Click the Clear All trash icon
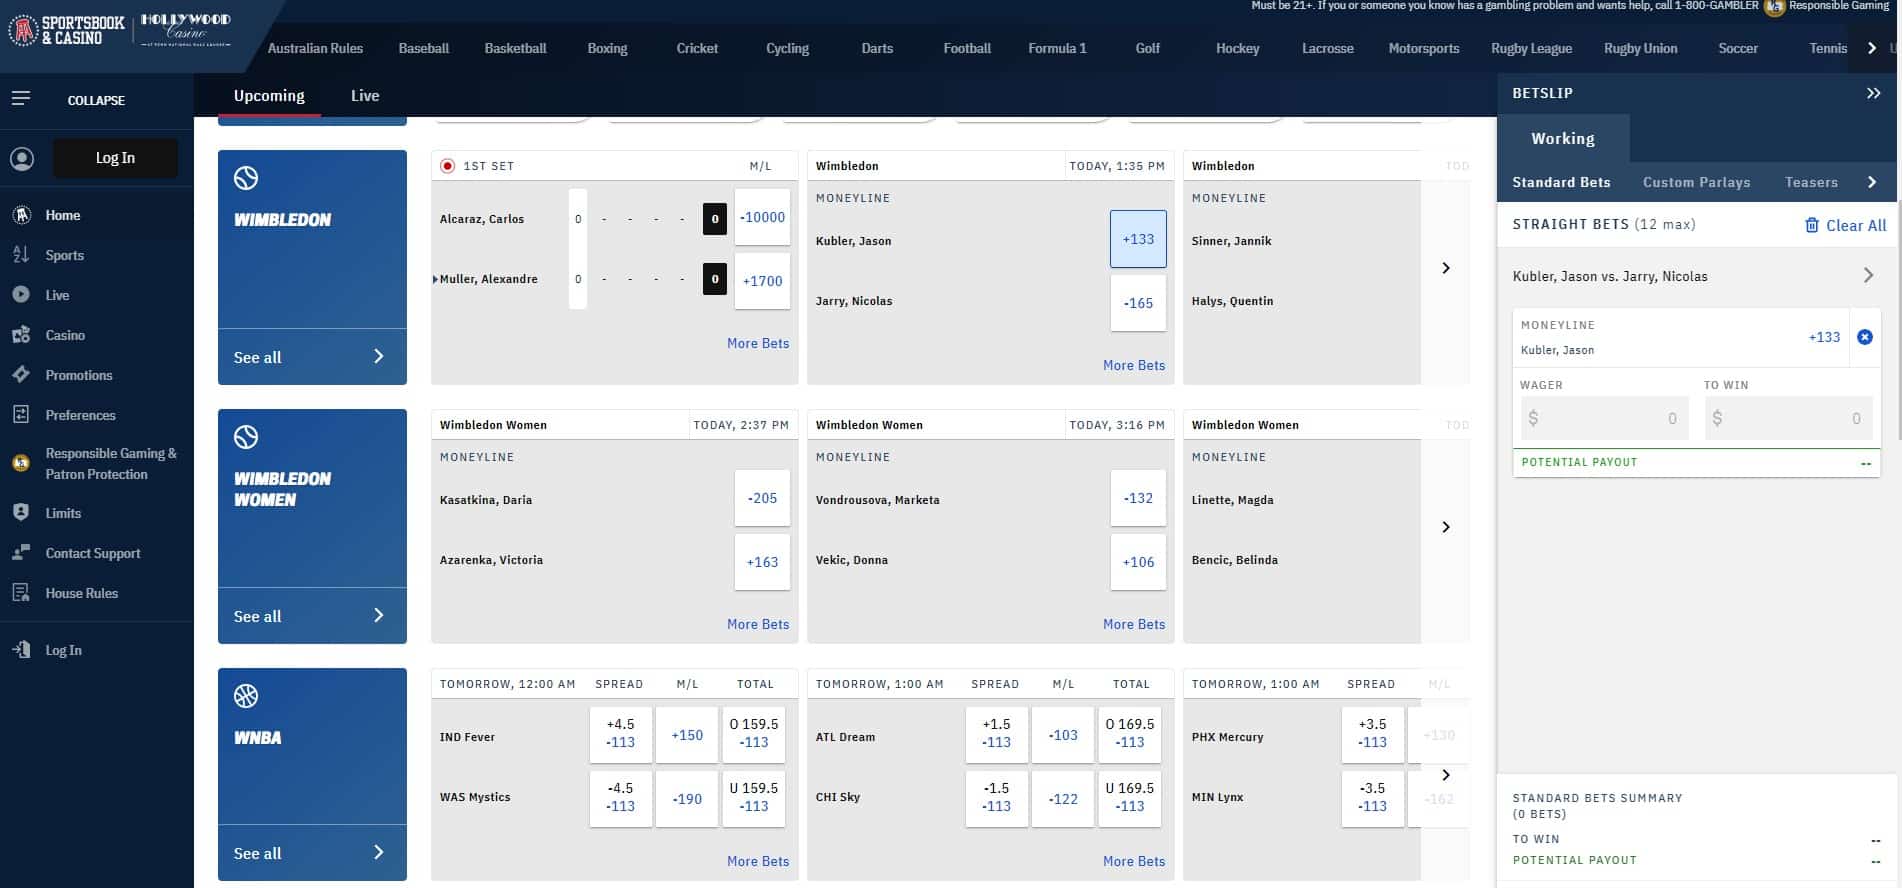Image resolution: width=1902 pixels, height=888 pixels. click(1811, 225)
